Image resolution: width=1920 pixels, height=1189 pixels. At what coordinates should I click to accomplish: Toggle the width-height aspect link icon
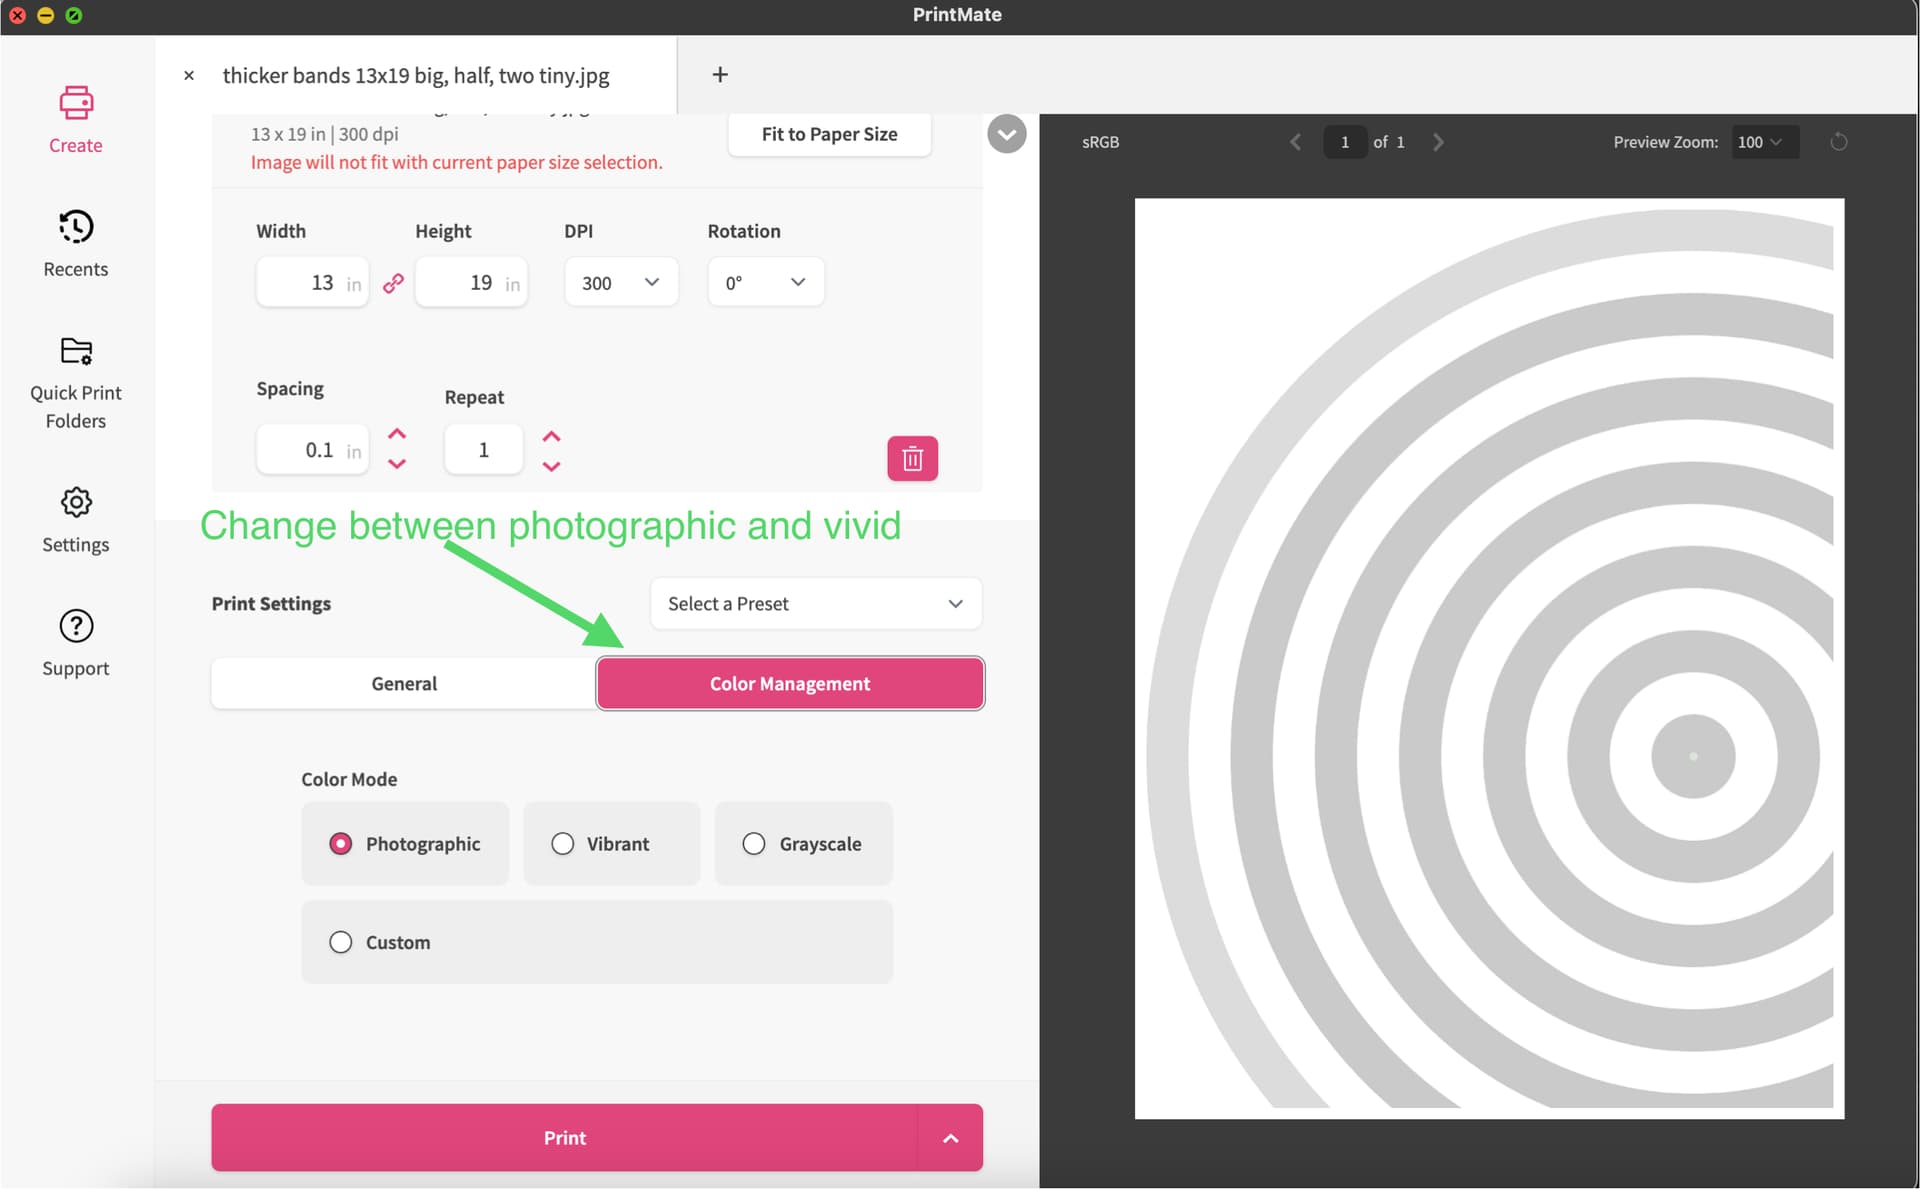click(x=393, y=283)
